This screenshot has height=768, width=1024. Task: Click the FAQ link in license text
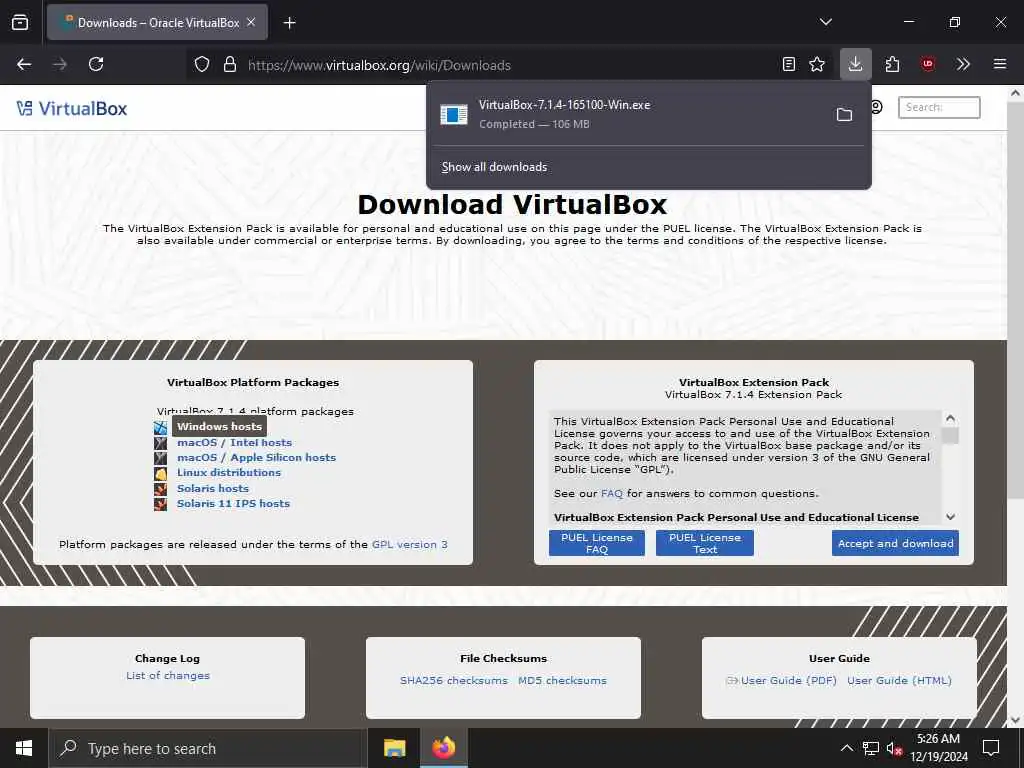(611, 494)
